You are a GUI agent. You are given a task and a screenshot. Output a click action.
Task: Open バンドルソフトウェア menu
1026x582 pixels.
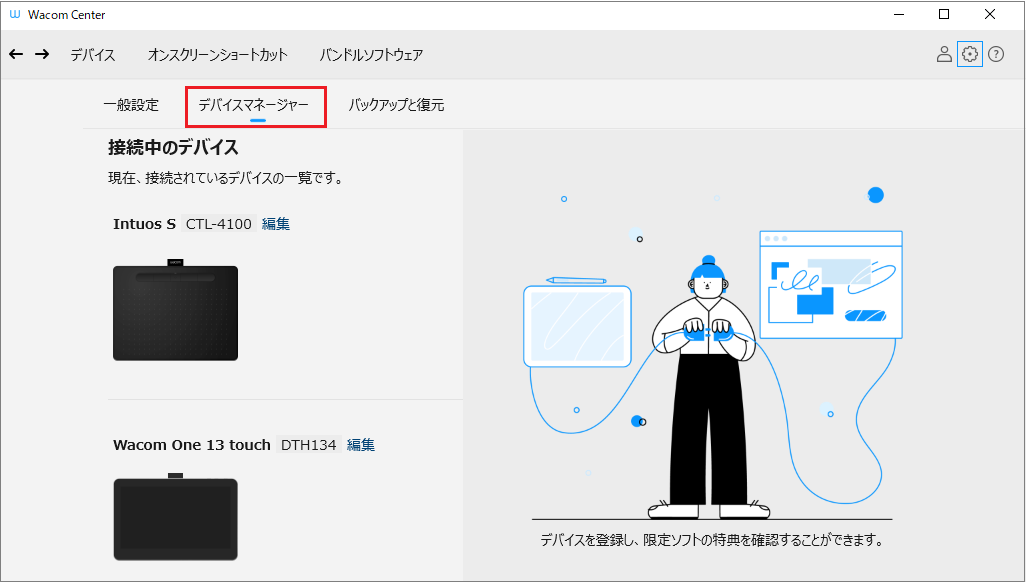click(371, 55)
